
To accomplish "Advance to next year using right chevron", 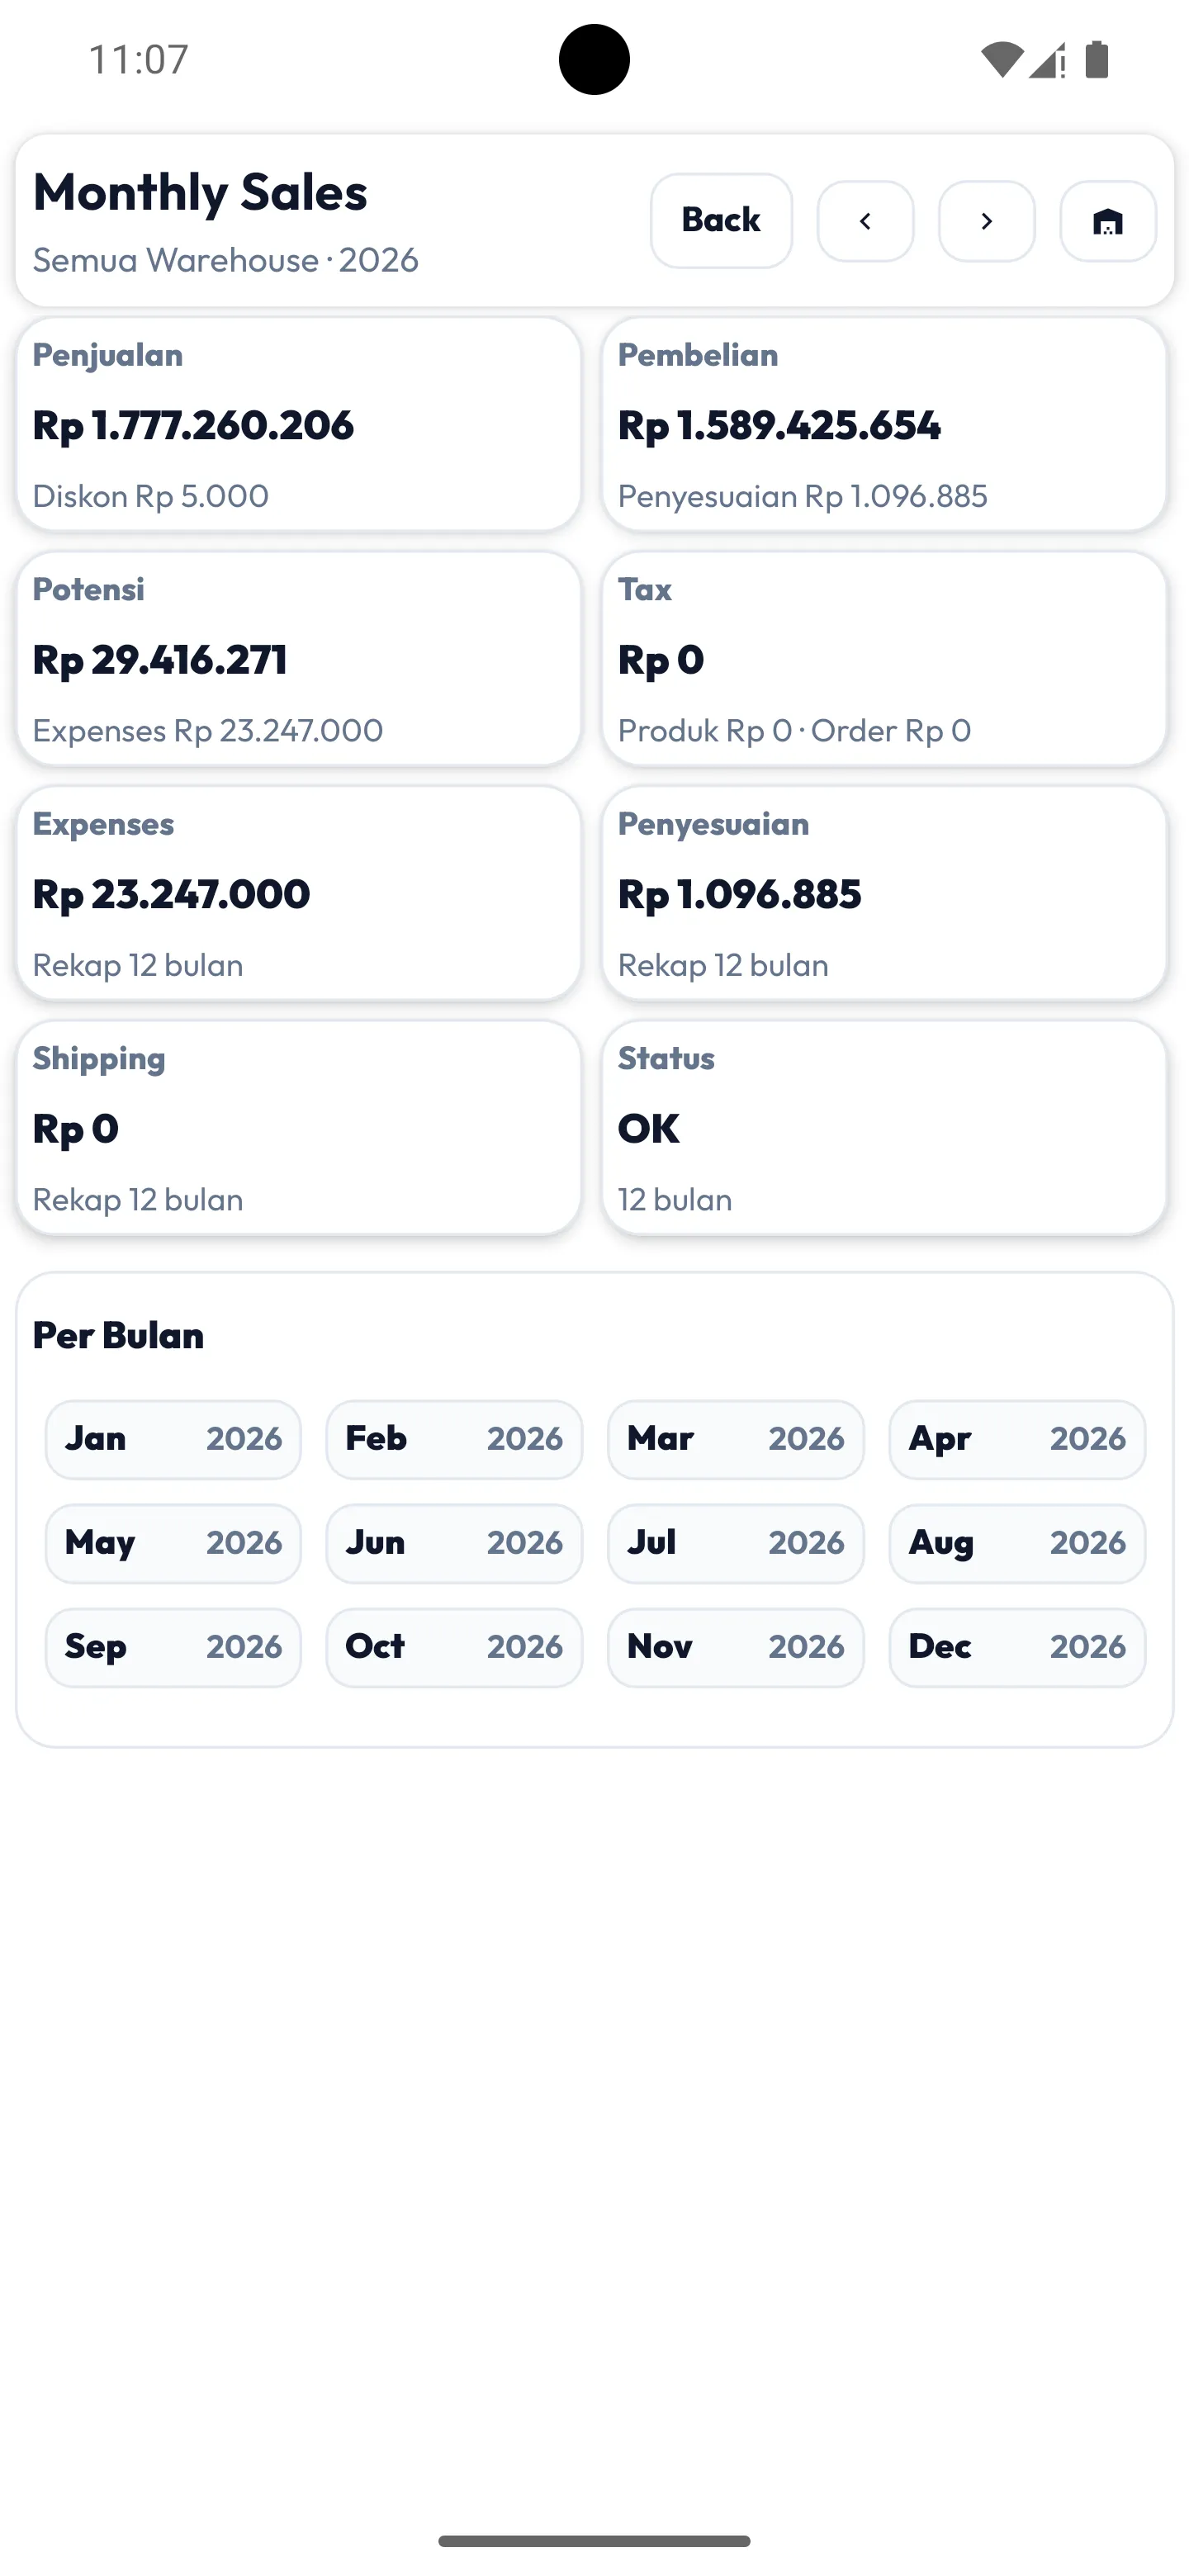I will pyautogui.click(x=986, y=221).
